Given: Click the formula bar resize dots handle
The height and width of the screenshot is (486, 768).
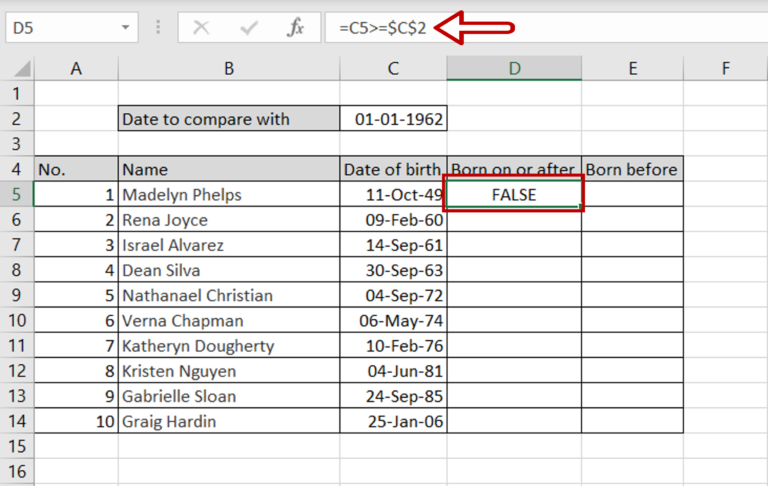Looking at the screenshot, I should pyautogui.click(x=157, y=28).
